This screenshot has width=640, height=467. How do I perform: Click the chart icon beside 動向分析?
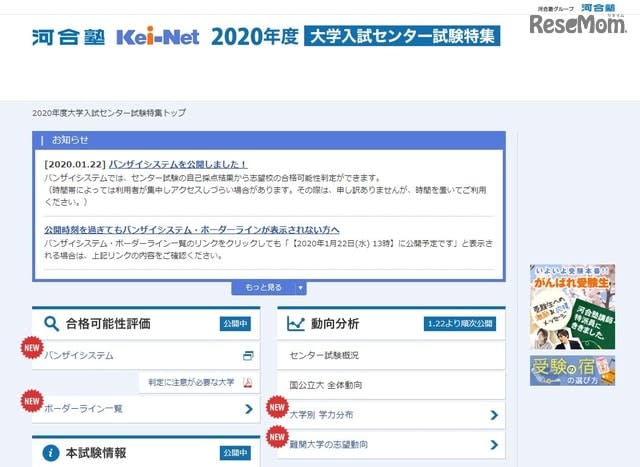click(x=296, y=324)
